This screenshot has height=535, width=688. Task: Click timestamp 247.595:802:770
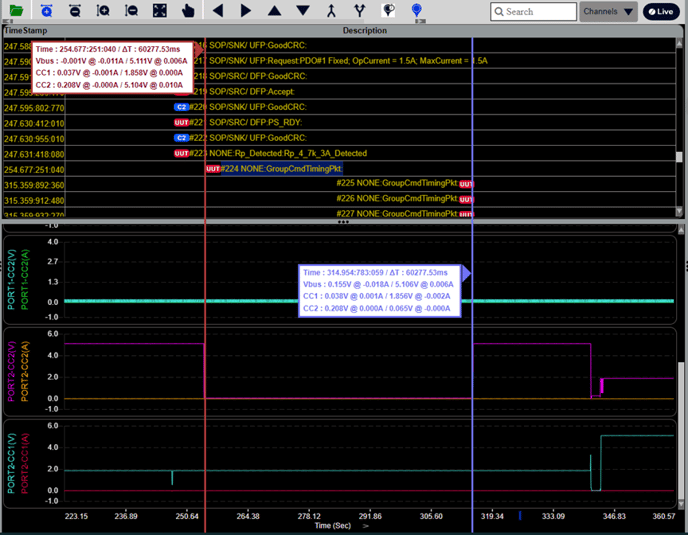click(34, 108)
